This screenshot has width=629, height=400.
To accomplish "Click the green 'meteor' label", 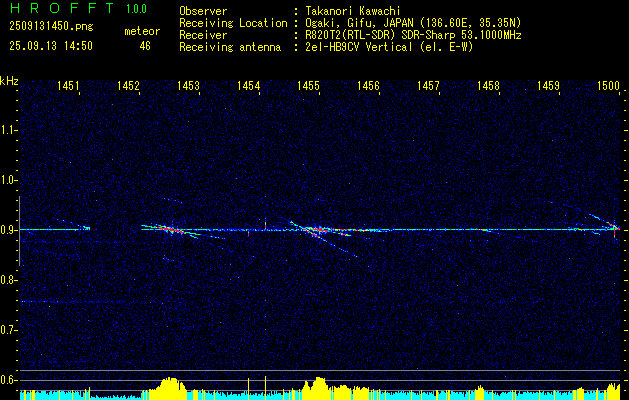I will tap(142, 31).
